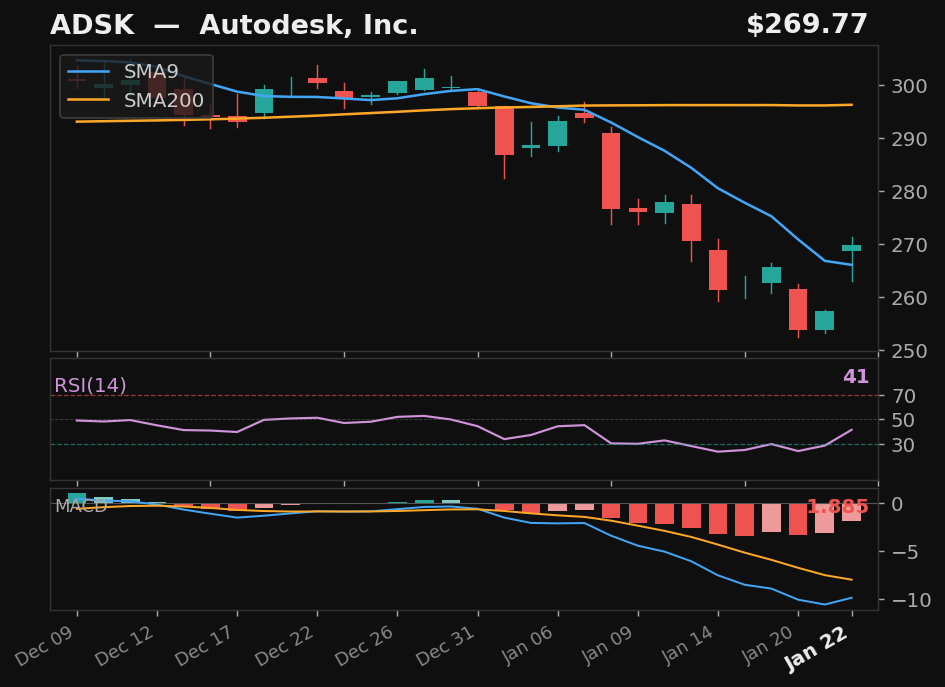Click the Dec 31 date label
945x687 pixels.
[447, 646]
